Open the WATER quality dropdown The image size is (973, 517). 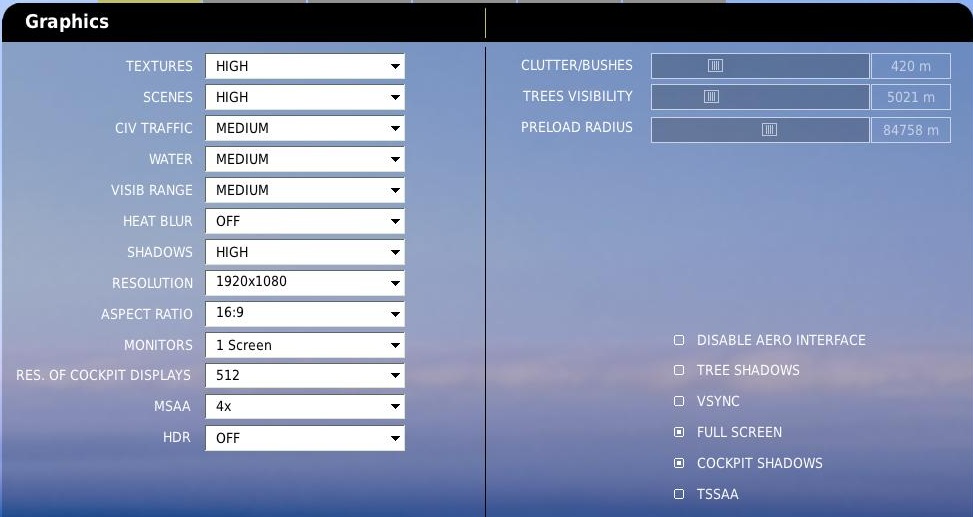point(305,159)
